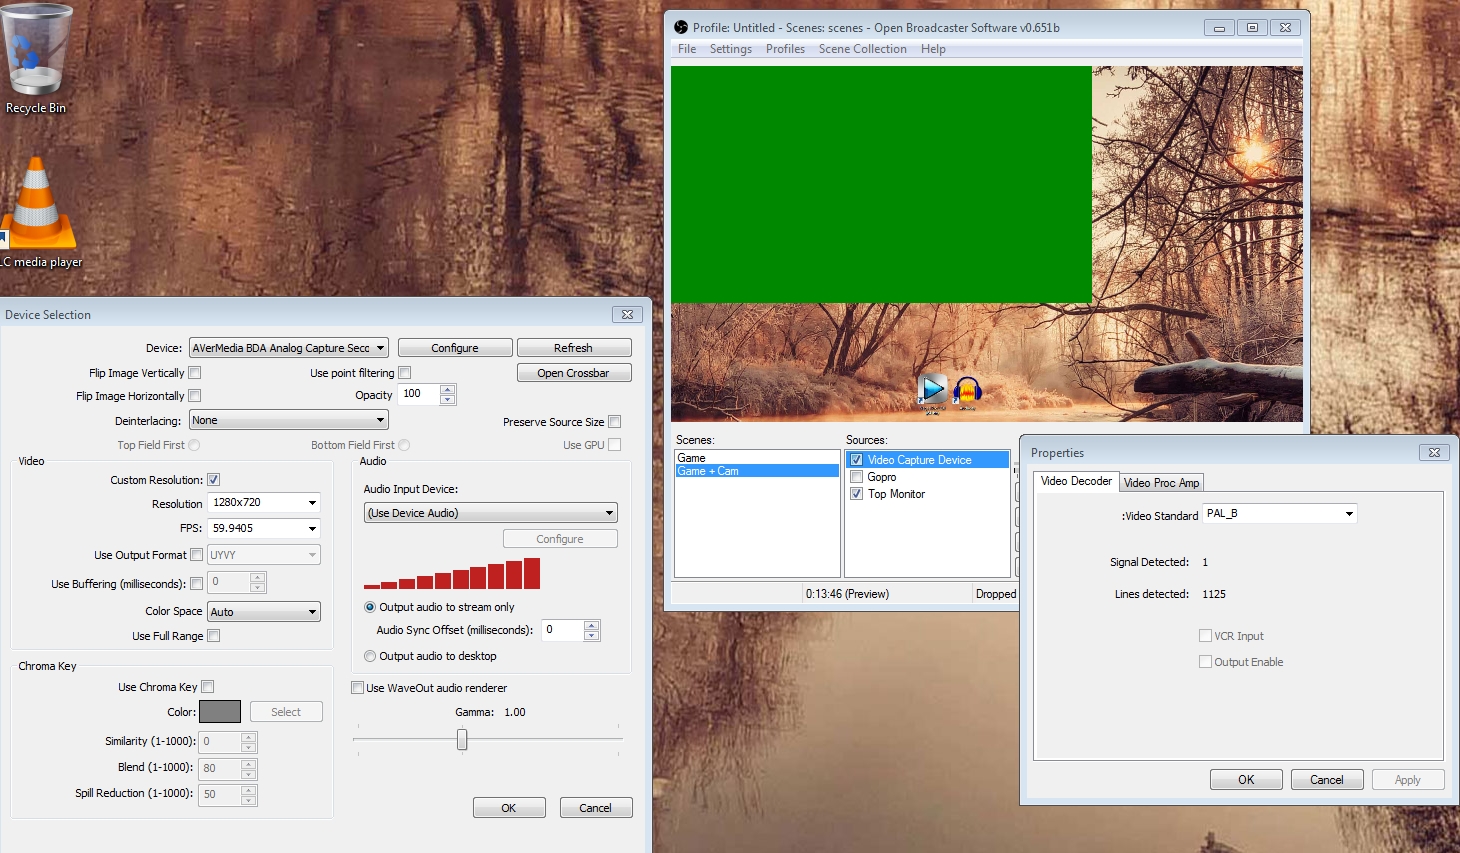Increase Audio Sync Offset with up arrow

[x=592, y=625]
